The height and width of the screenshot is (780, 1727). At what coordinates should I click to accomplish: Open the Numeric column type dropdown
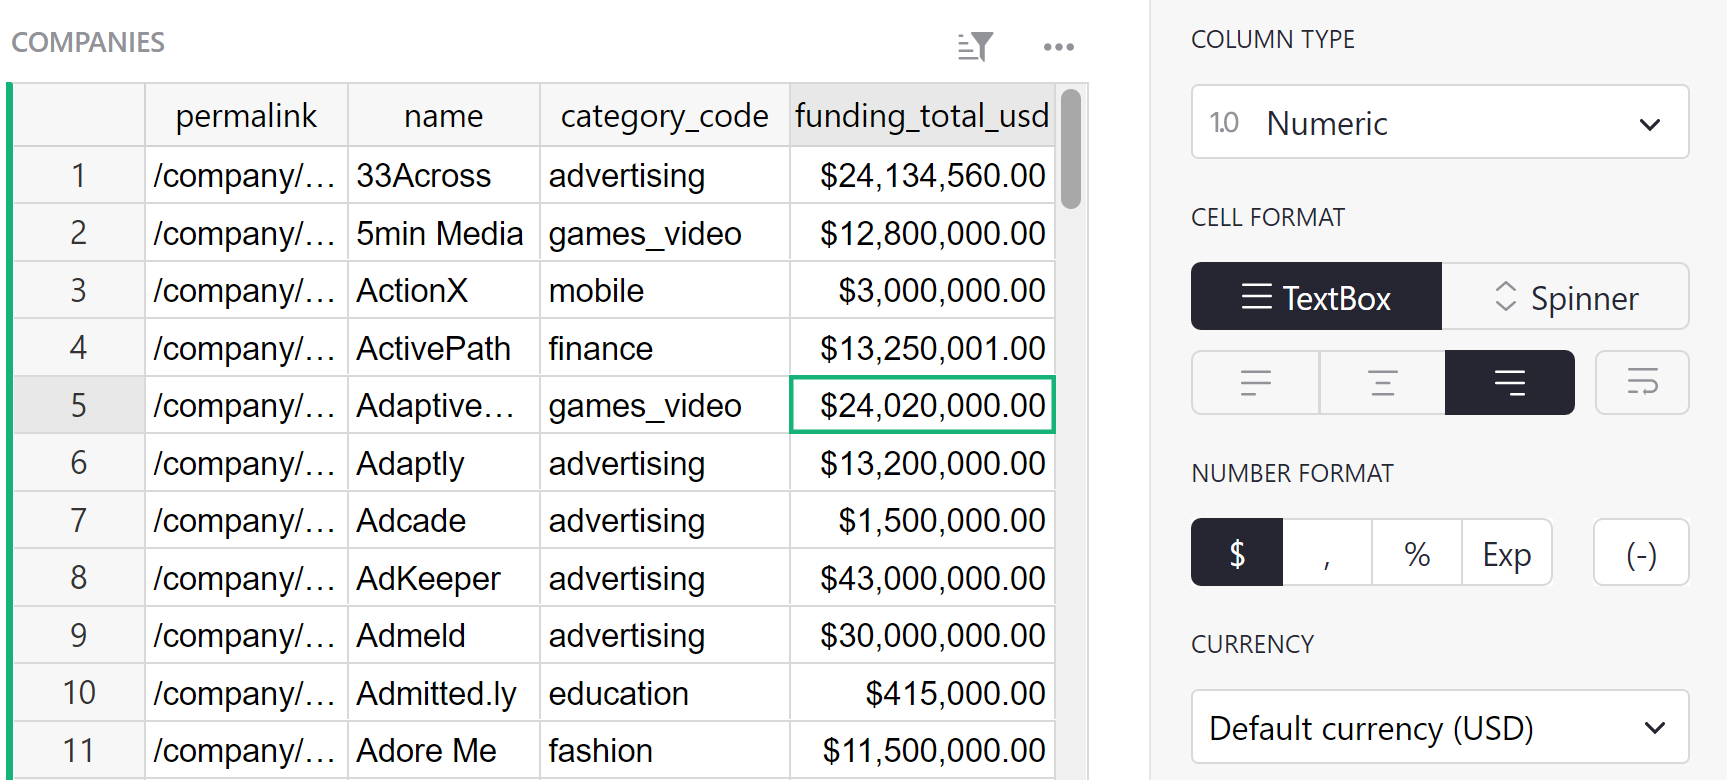(x=1439, y=123)
